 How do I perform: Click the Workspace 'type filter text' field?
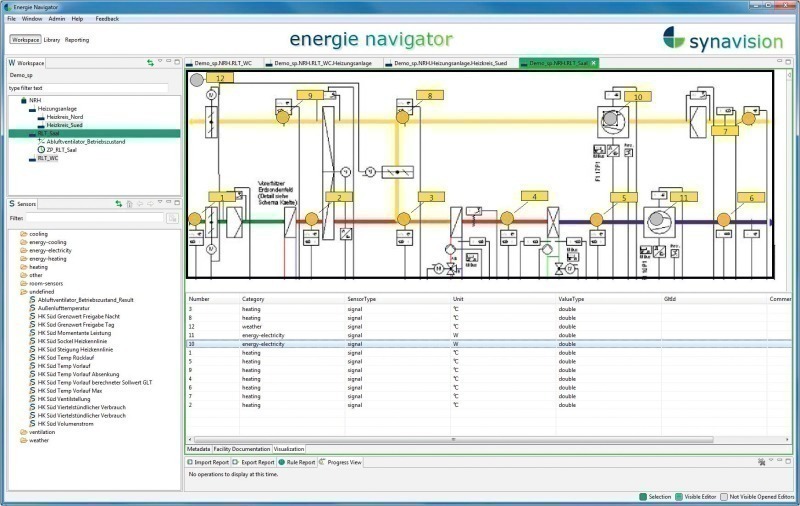[88, 88]
